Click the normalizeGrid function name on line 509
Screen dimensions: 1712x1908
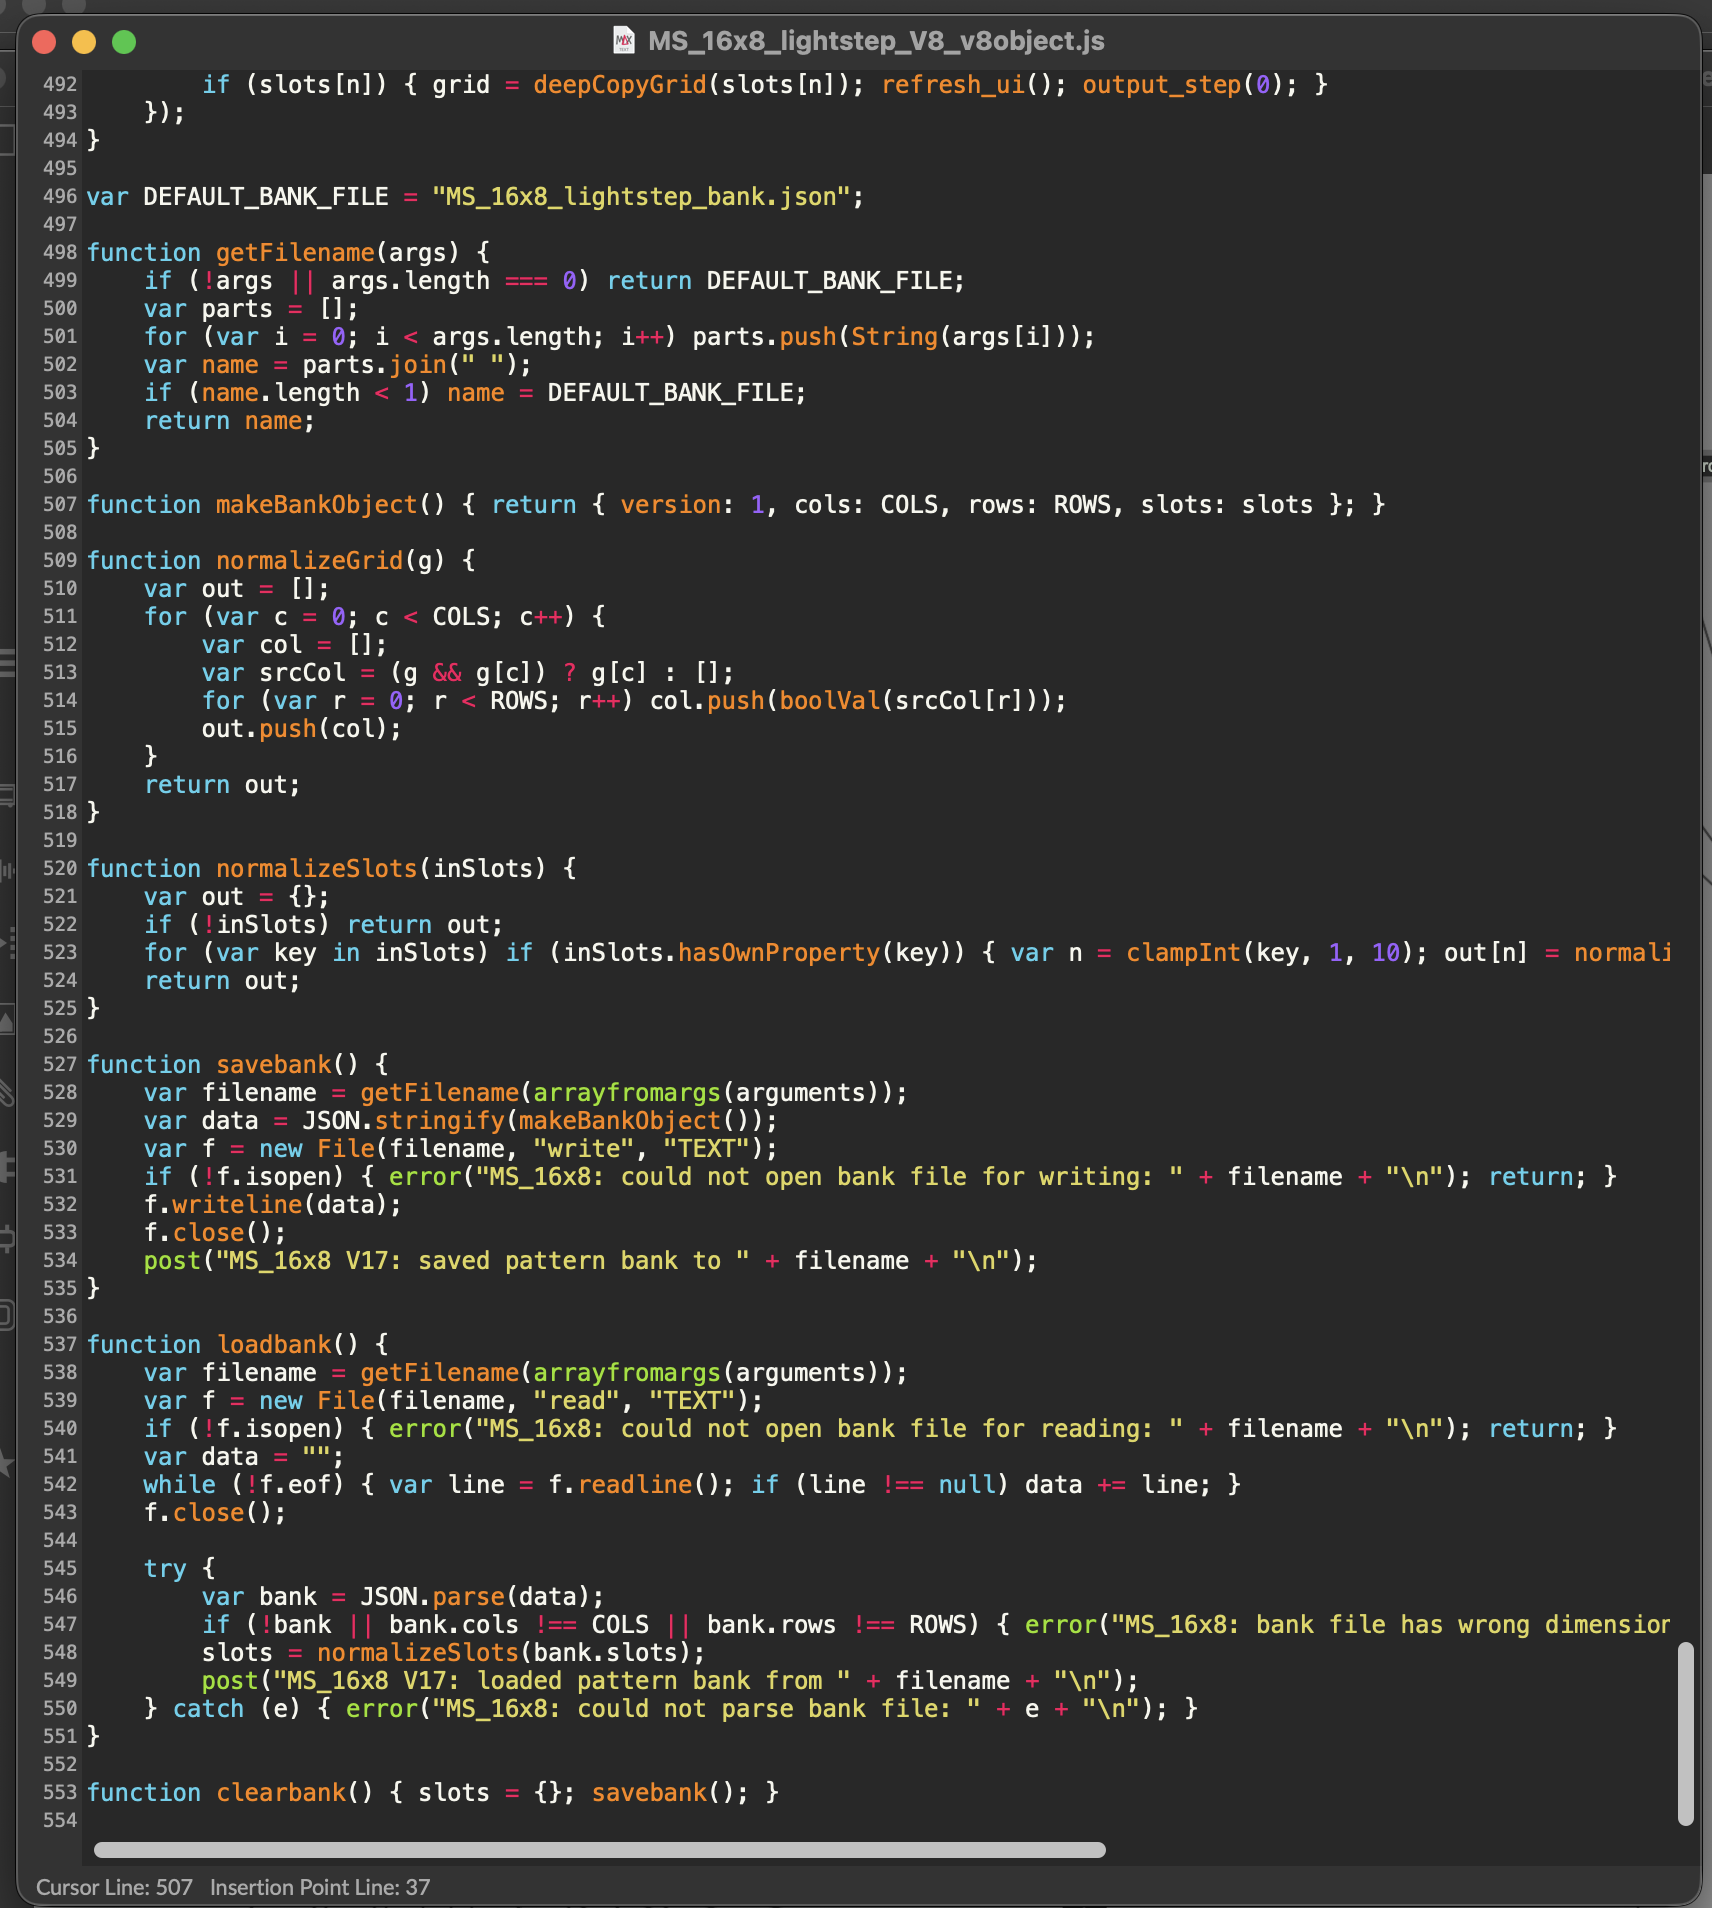pos(309,561)
